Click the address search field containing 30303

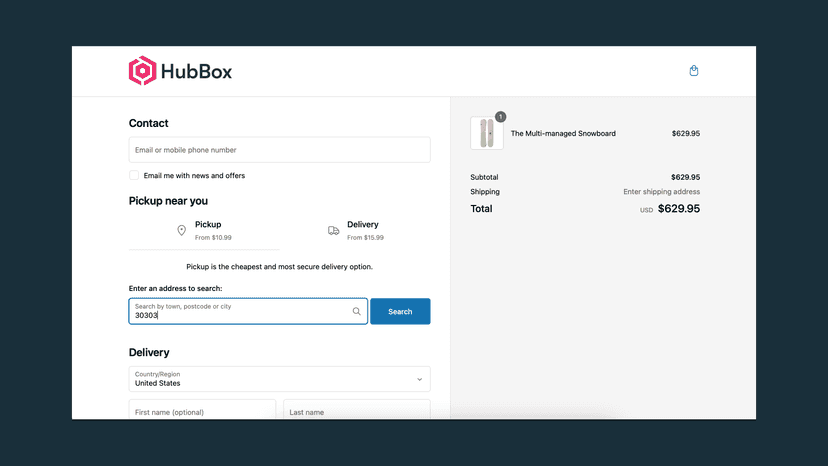pyautogui.click(x=248, y=311)
